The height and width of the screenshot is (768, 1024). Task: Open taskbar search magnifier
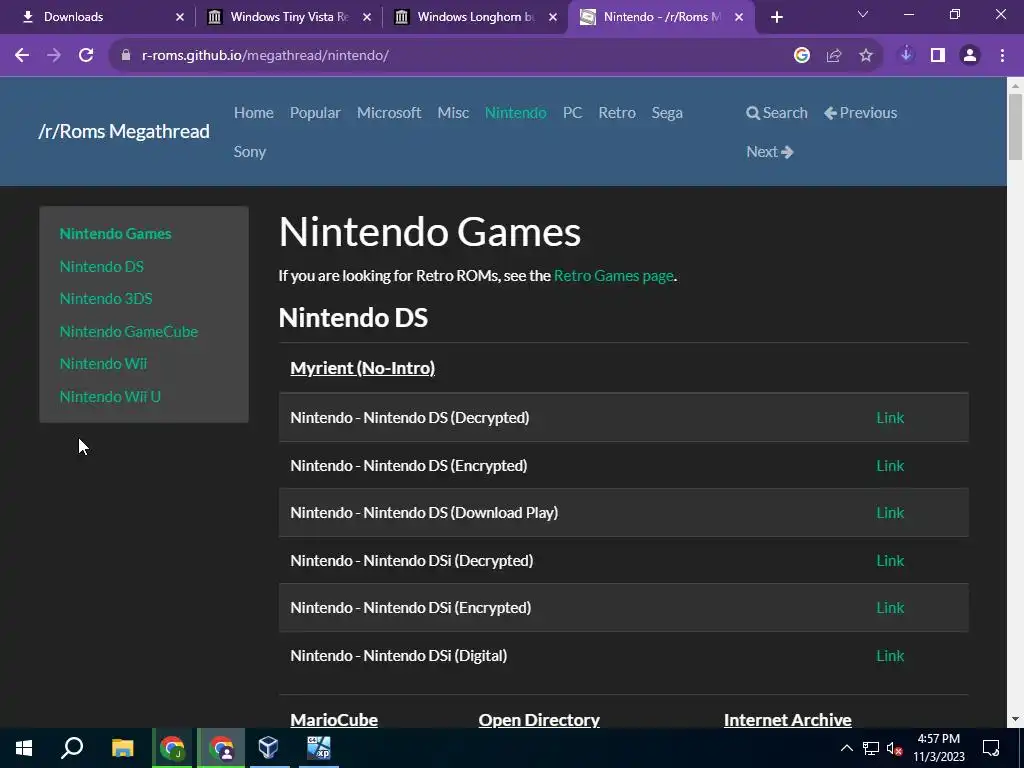pyautogui.click(x=72, y=748)
